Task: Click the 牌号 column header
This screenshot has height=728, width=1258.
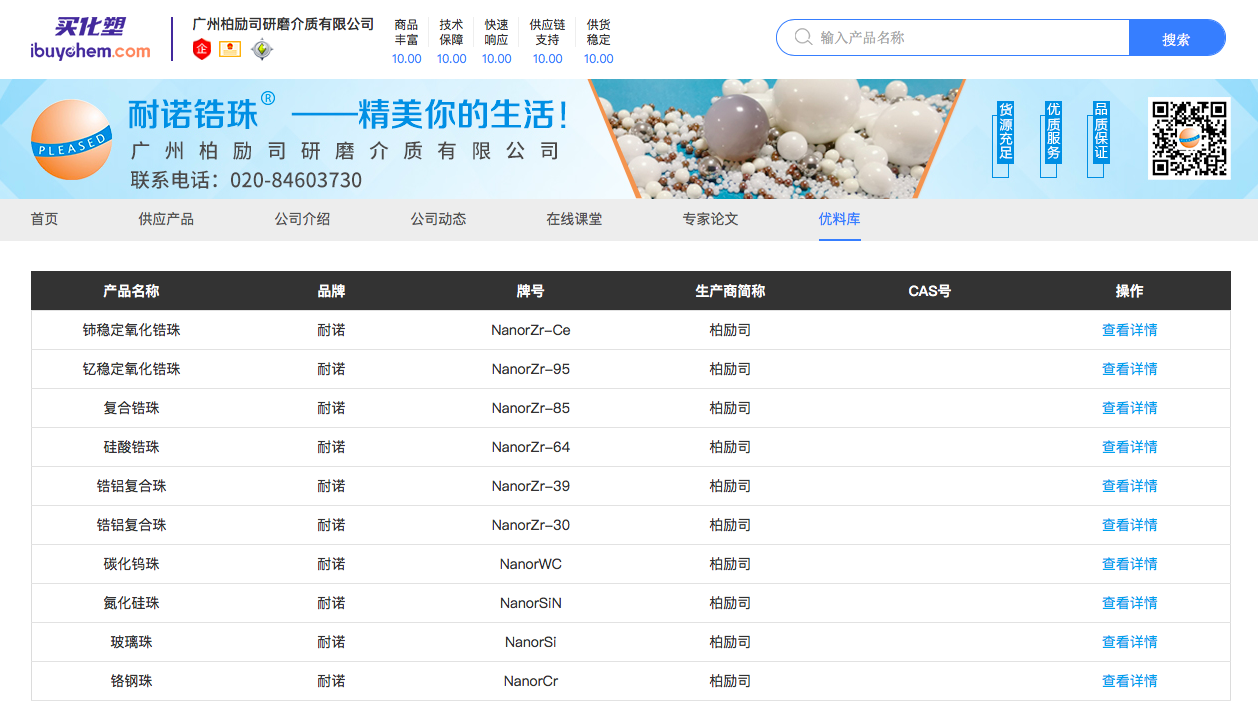Action: pyautogui.click(x=531, y=291)
